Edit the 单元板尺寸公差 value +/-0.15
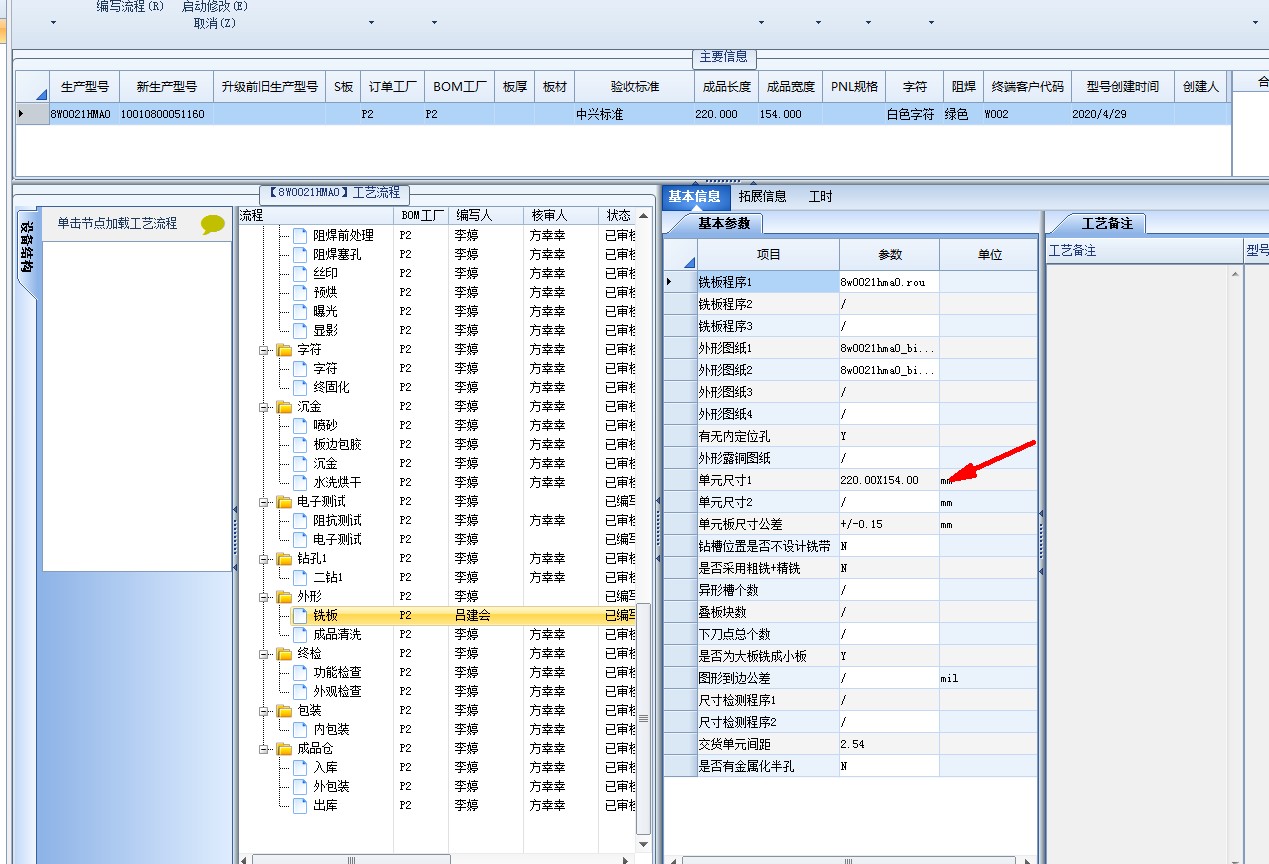The width and height of the screenshot is (1269, 864). (889, 524)
